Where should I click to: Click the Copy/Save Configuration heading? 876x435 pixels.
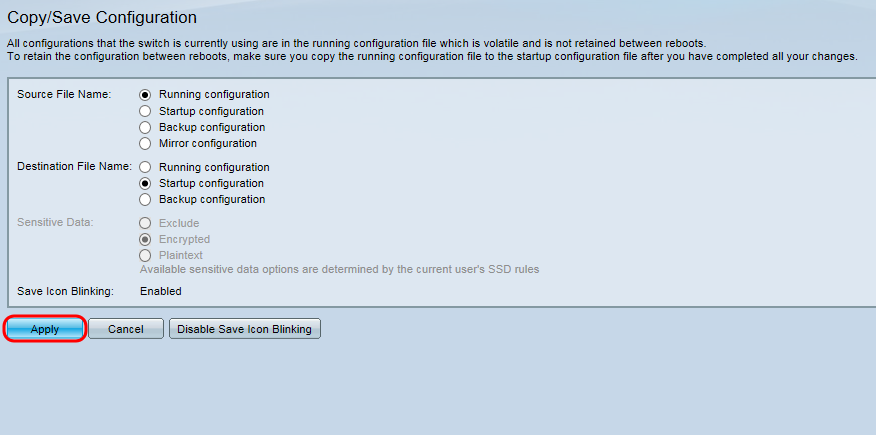102,17
